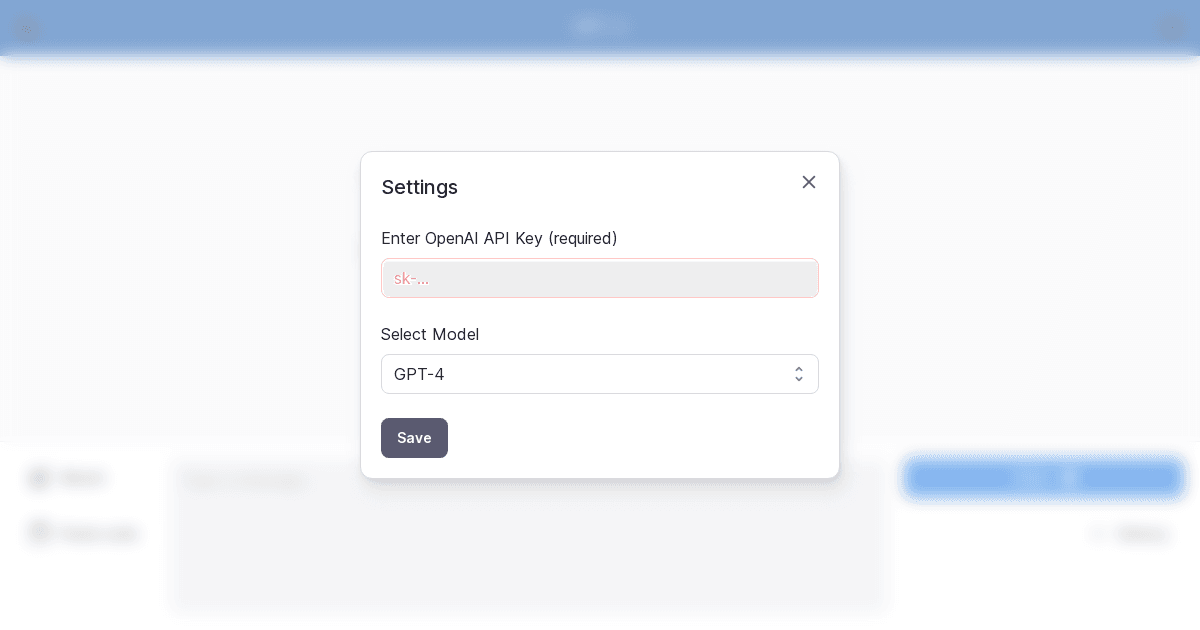Click the Select Model label
Viewport: 1200px width, 630px height.
point(430,334)
